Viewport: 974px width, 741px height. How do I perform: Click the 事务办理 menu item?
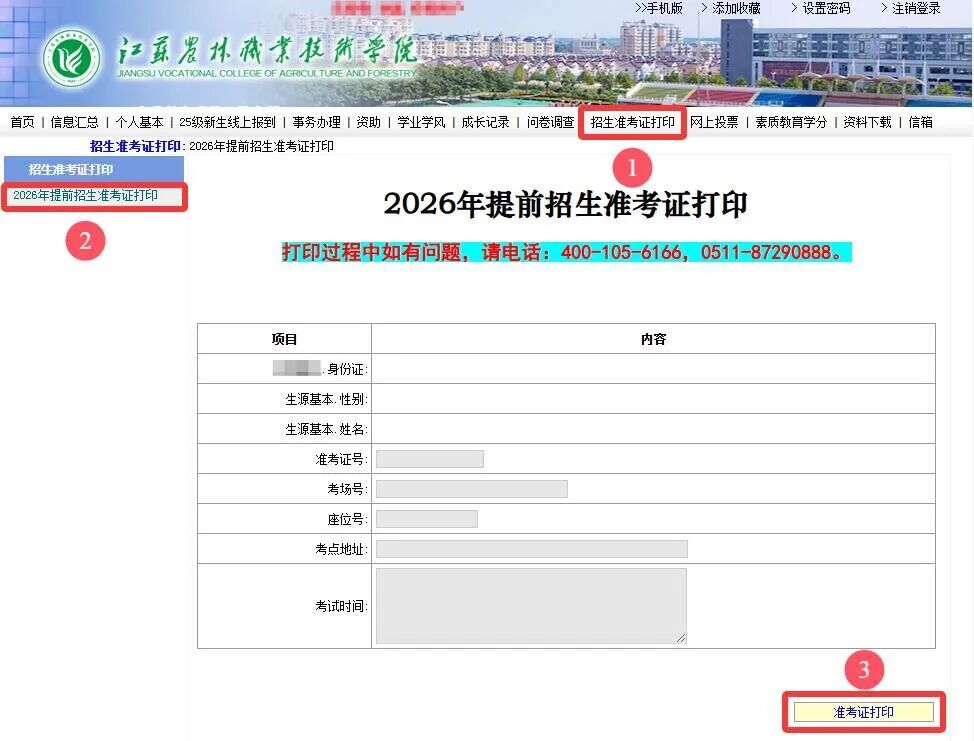[x=316, y=122]
